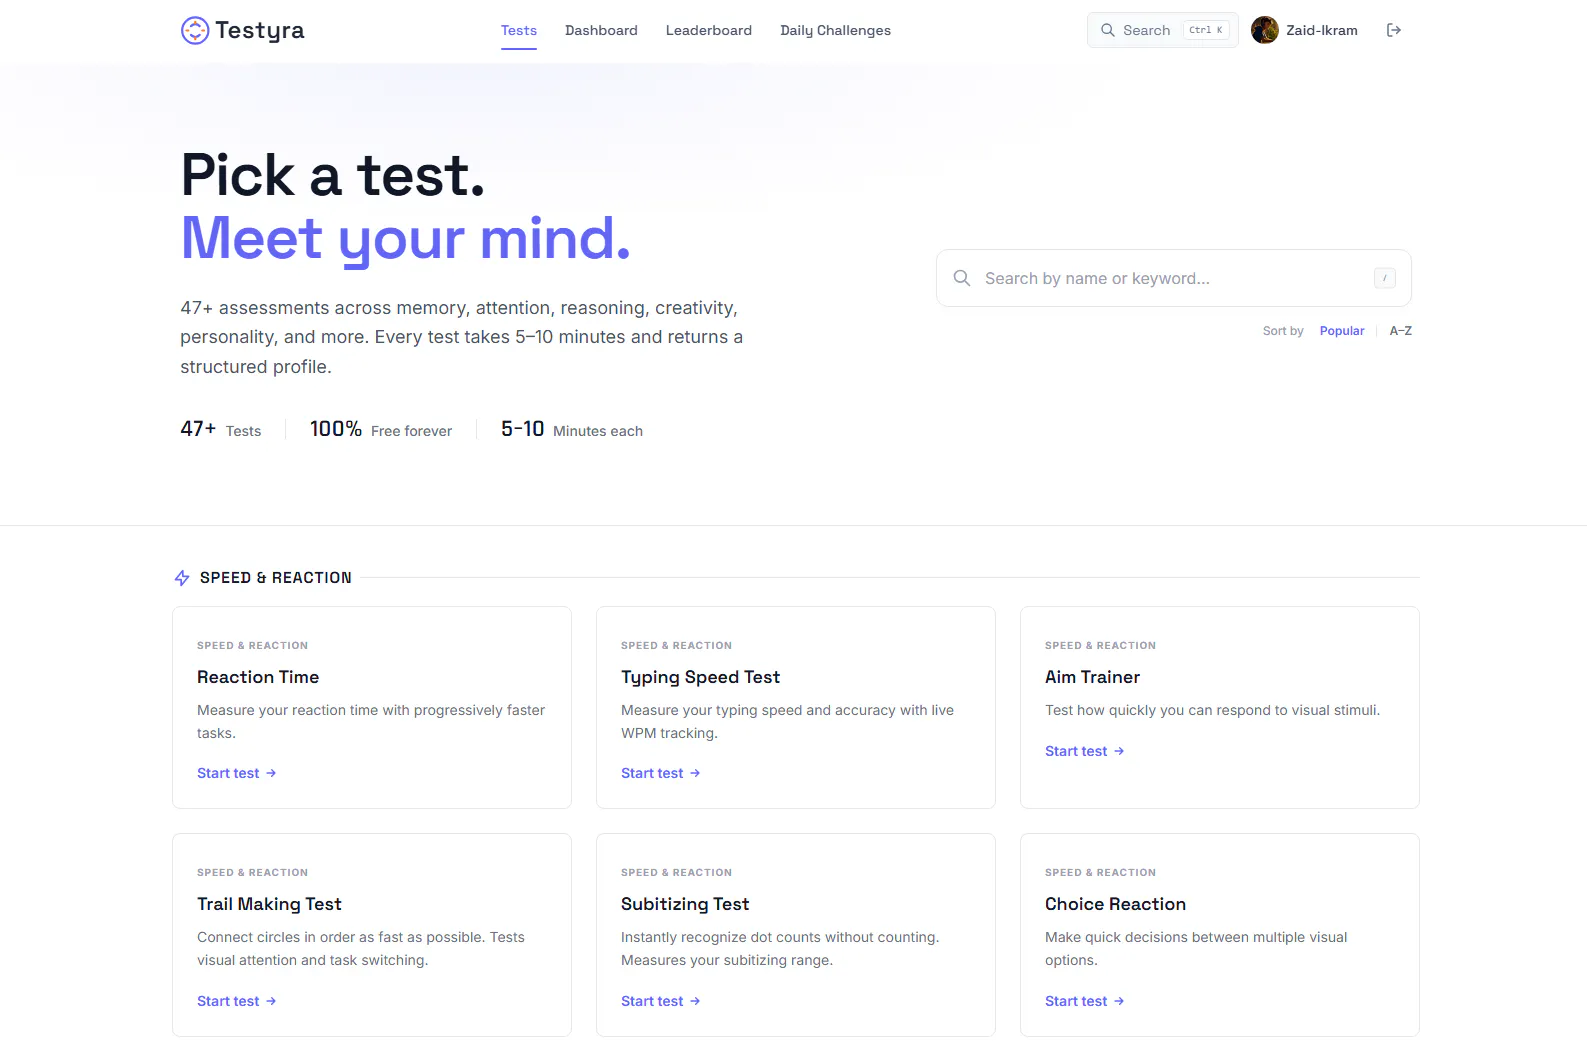The image size is (1587, 1062).
Task: Click the 'Pick a test.' headline
Action: click(333, 175)
